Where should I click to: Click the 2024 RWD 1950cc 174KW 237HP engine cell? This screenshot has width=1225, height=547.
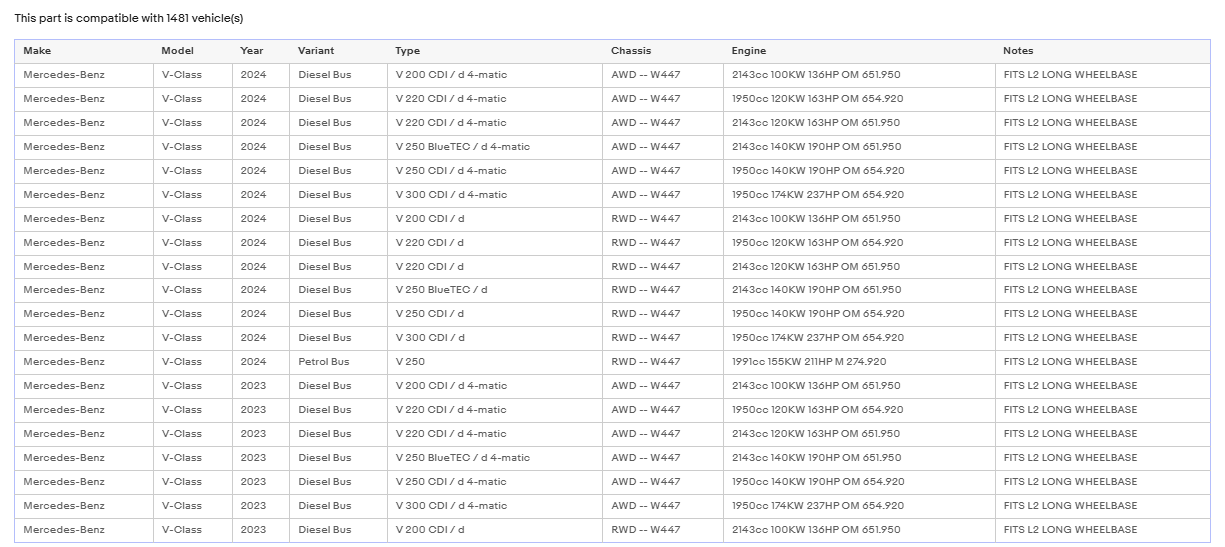pos(859,338)
